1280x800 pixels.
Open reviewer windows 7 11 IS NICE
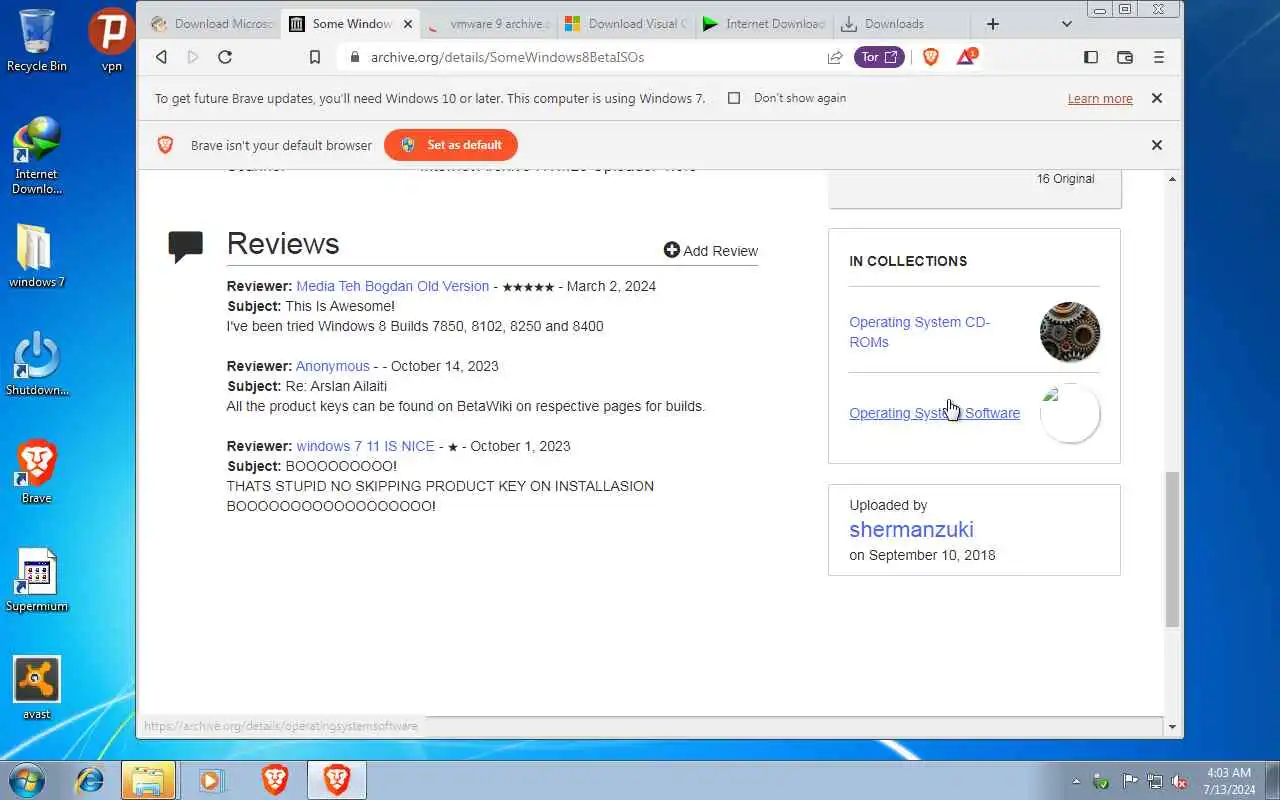pos(365,446)
